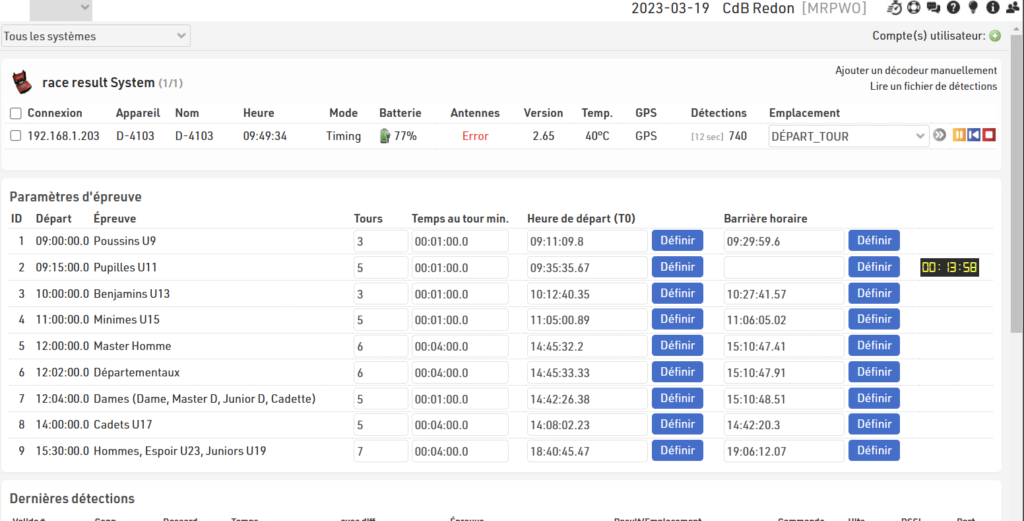This screenshot has width=1024, height=521.
Task: Click the Tours field for Hommes, Espoir U23
Action: 381,451
